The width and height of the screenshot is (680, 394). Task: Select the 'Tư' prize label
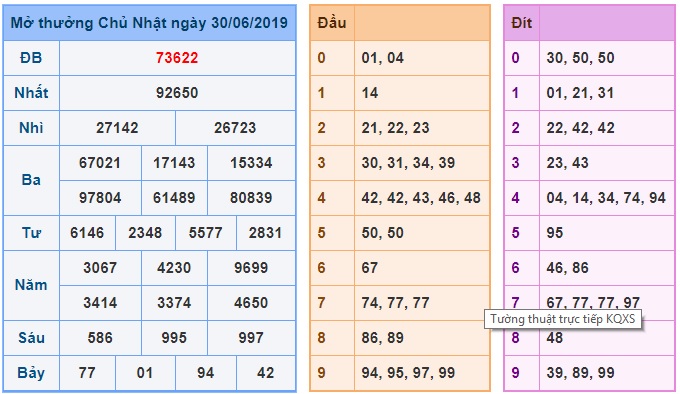31,233
